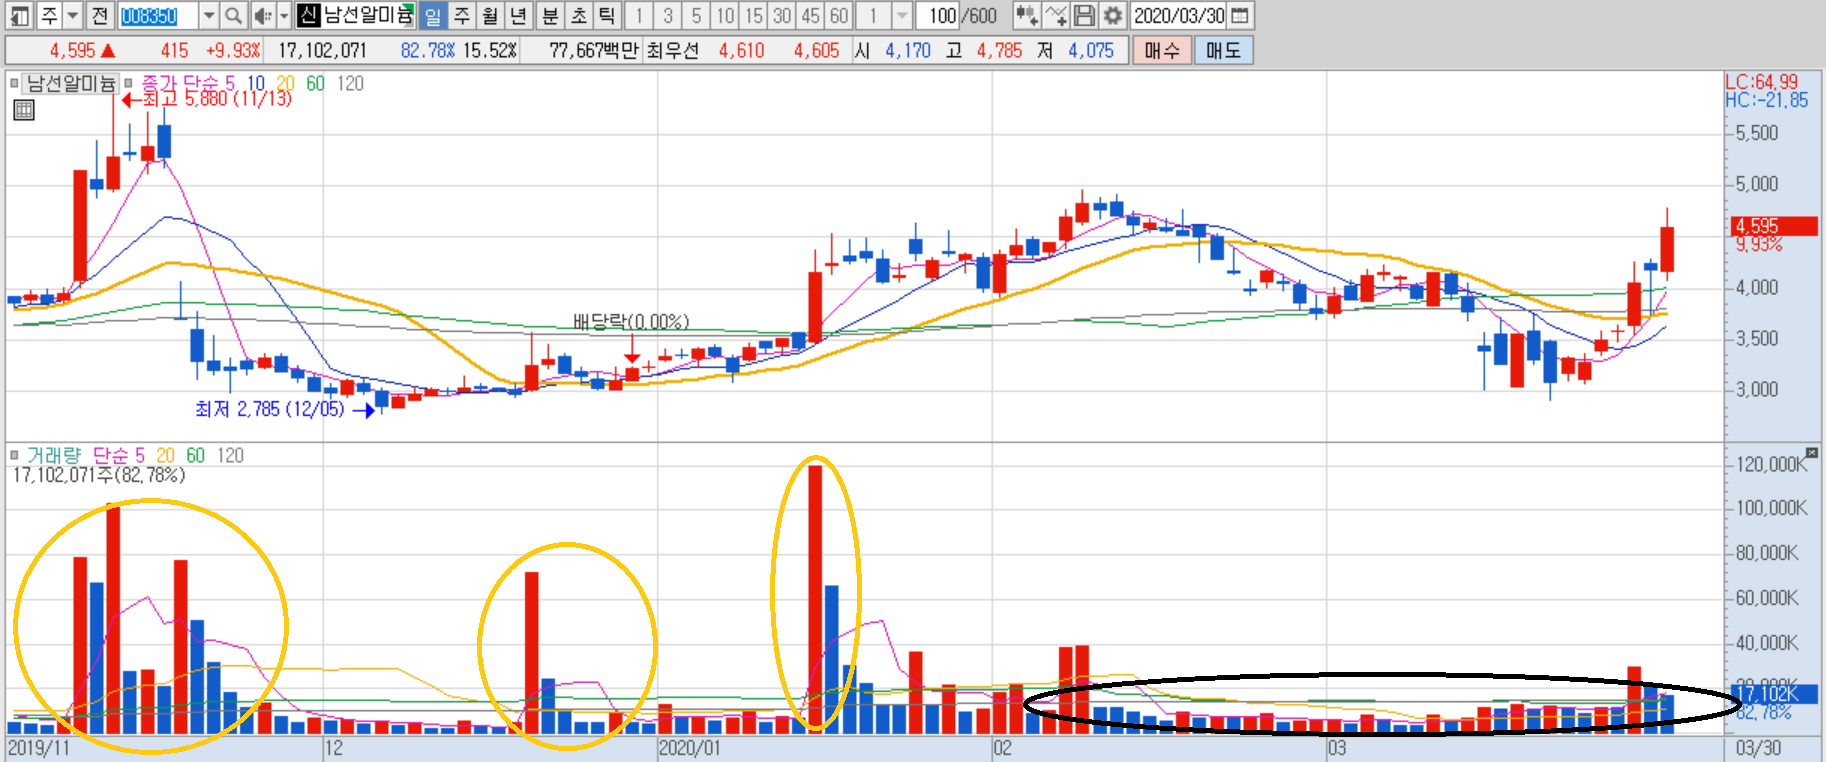
Task: Click the volume value 17,102,071 in quote bar
Action: click(322, 50)
